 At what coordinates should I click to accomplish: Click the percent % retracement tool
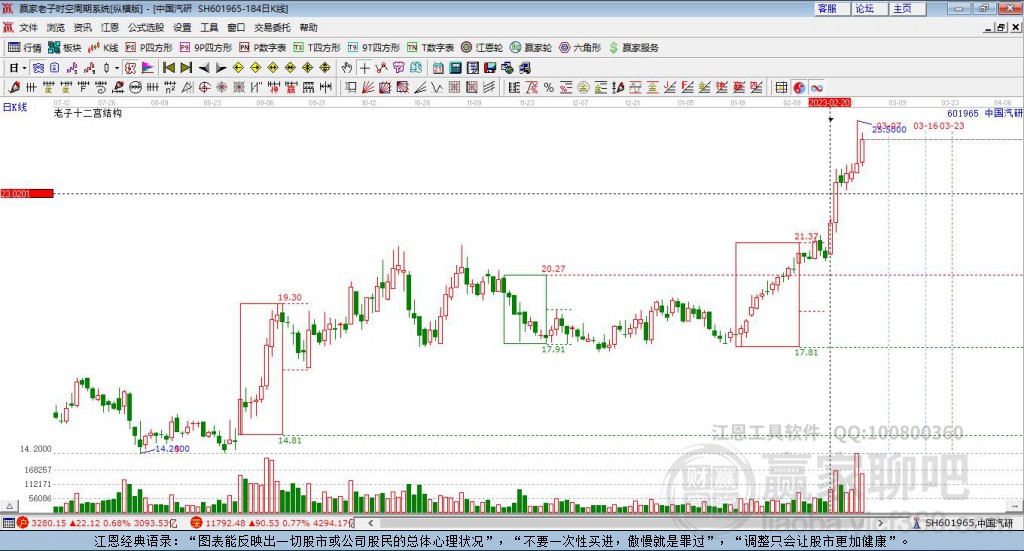pyautogui.click(x=549, y=87)
